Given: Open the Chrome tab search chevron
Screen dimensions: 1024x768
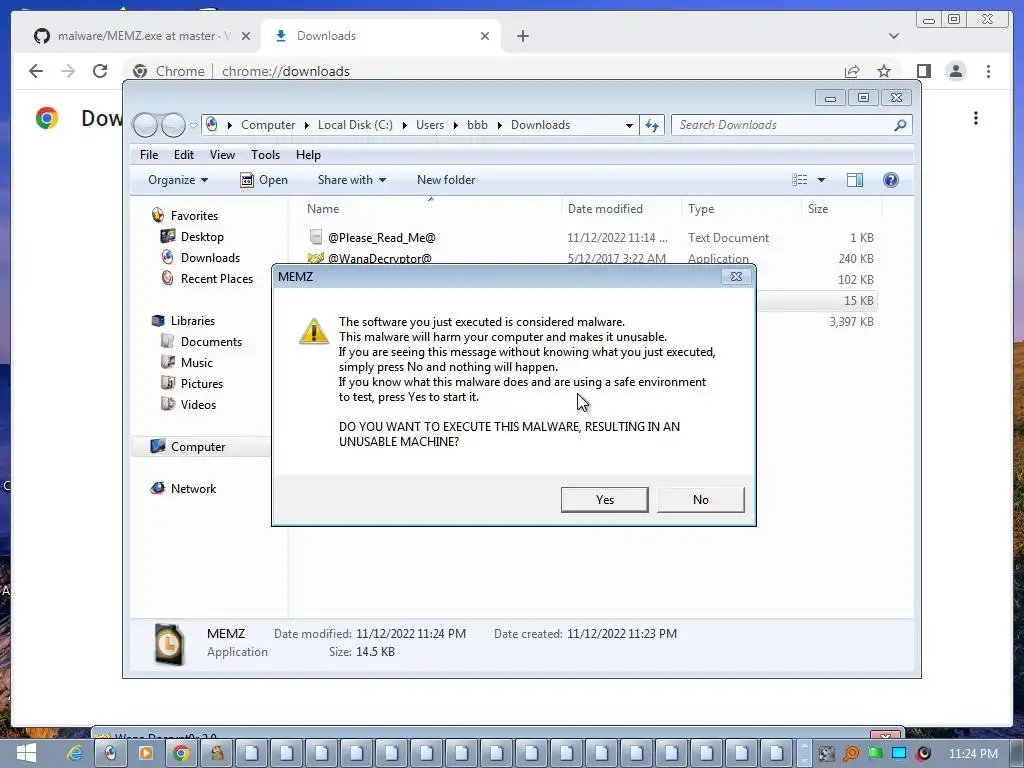Looking at the screenshot, I should click(x=893, y=36).
